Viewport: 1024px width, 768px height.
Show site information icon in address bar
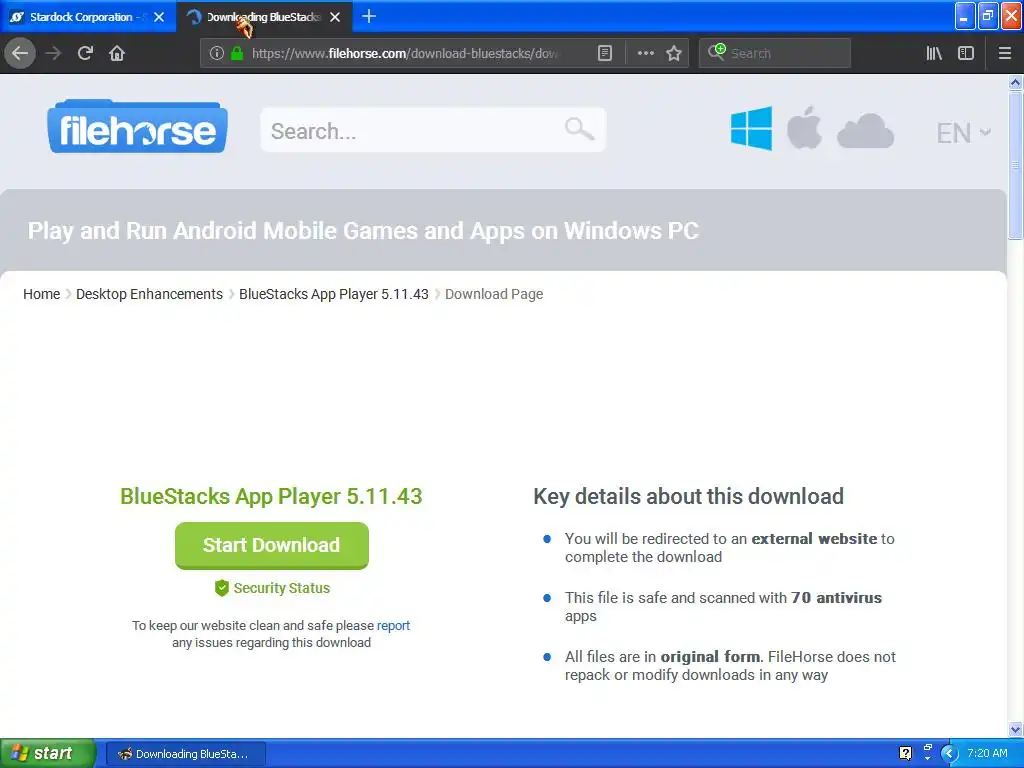216,53
